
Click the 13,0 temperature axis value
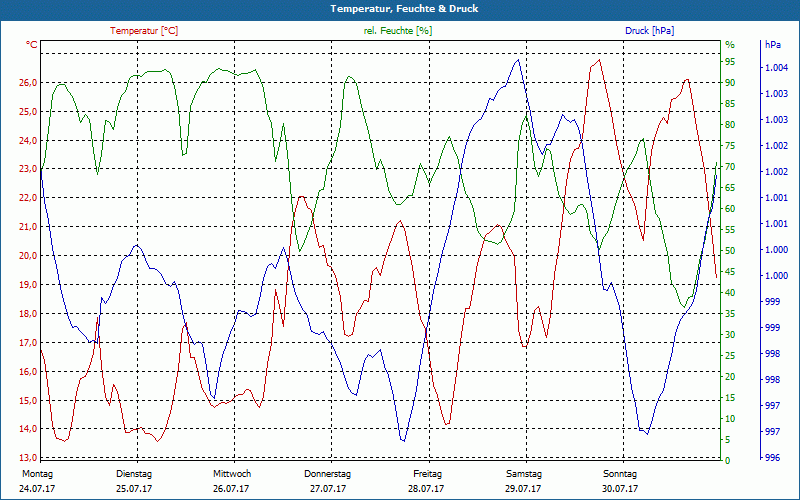29,458
